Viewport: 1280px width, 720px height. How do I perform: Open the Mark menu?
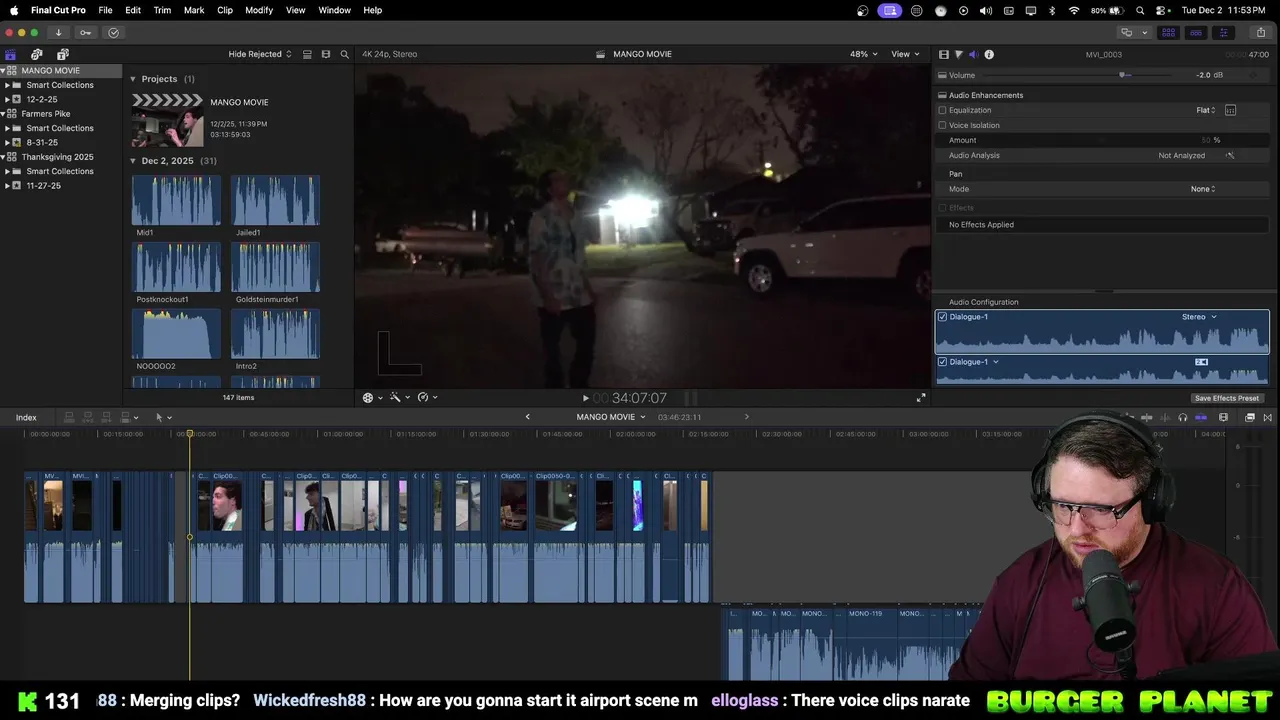[x=194, y=10]
